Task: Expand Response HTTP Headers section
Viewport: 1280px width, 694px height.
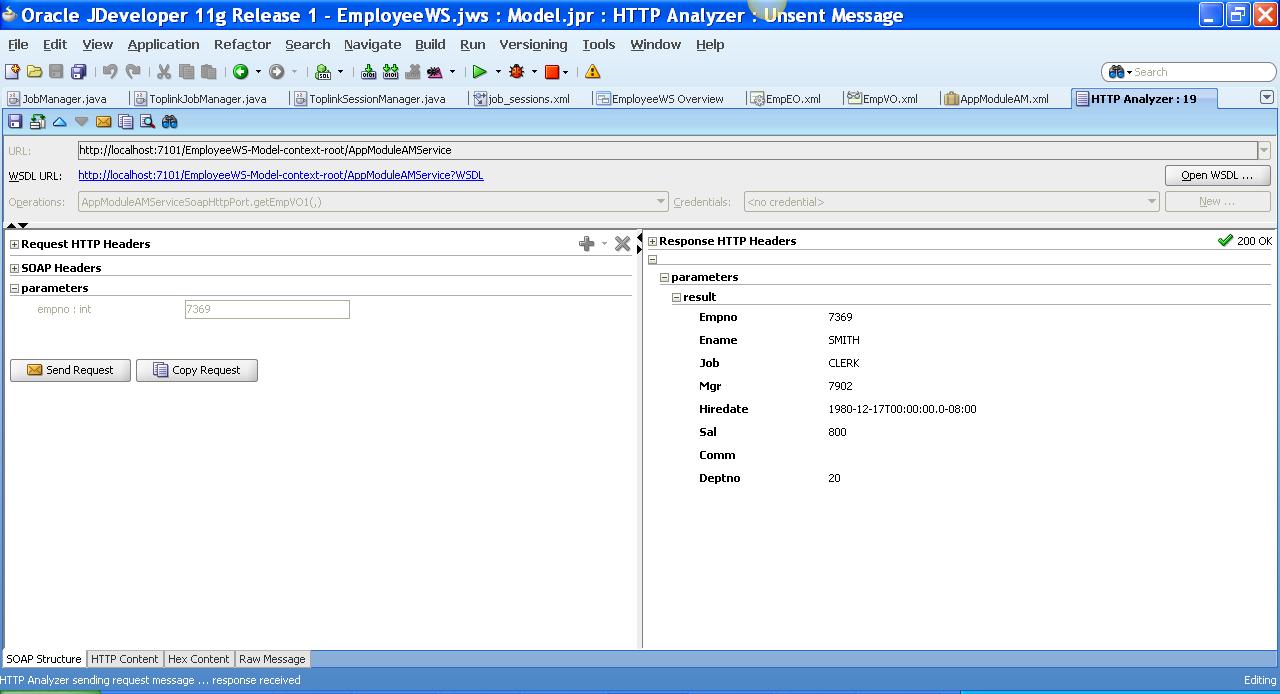Action: [x=652, y=241]
